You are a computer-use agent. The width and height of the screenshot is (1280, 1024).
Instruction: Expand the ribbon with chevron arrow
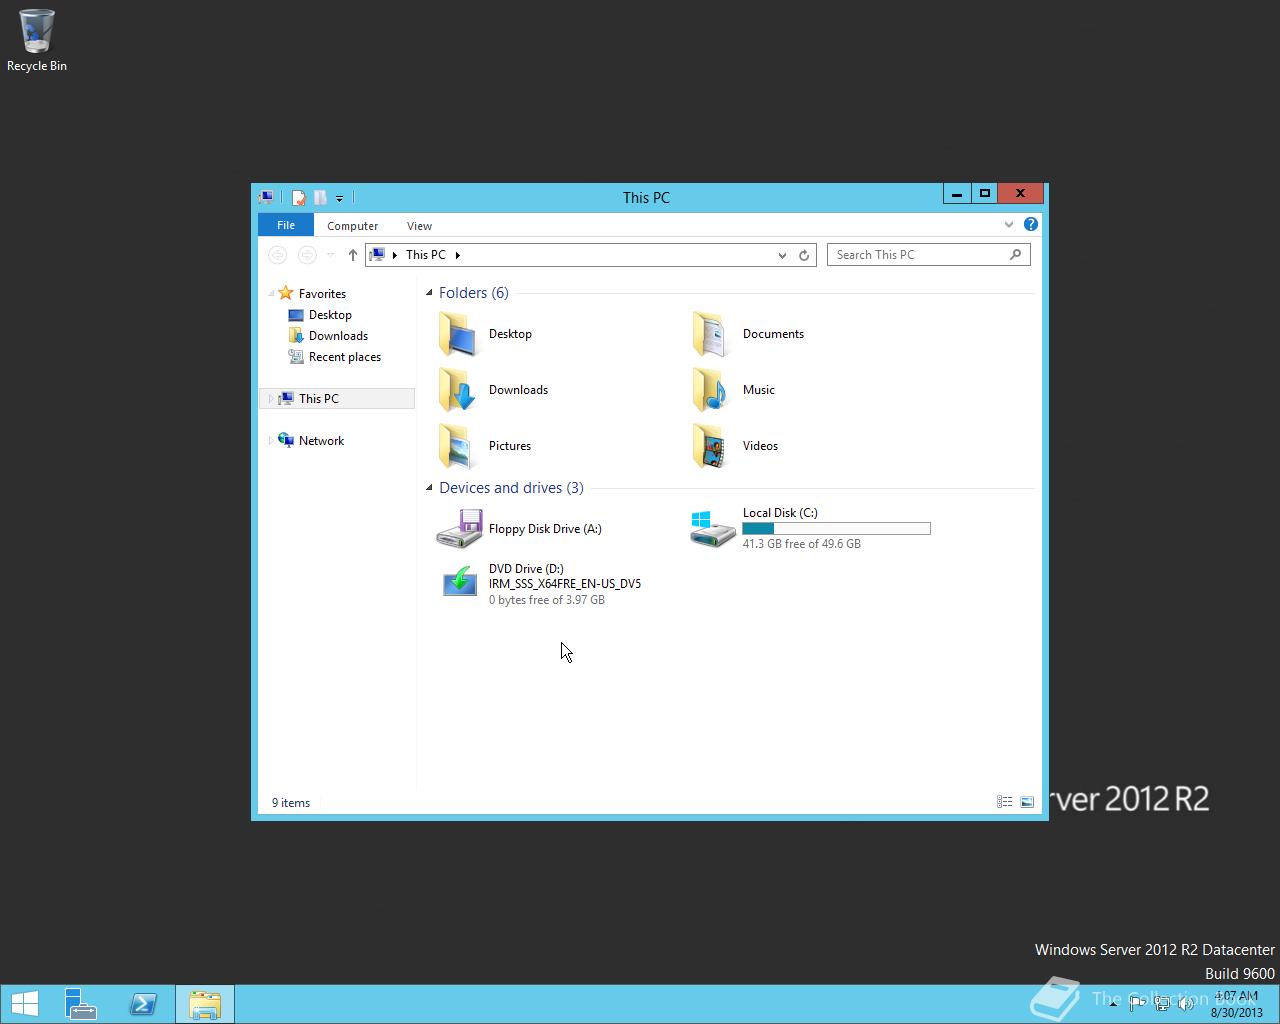(1009, 225)
